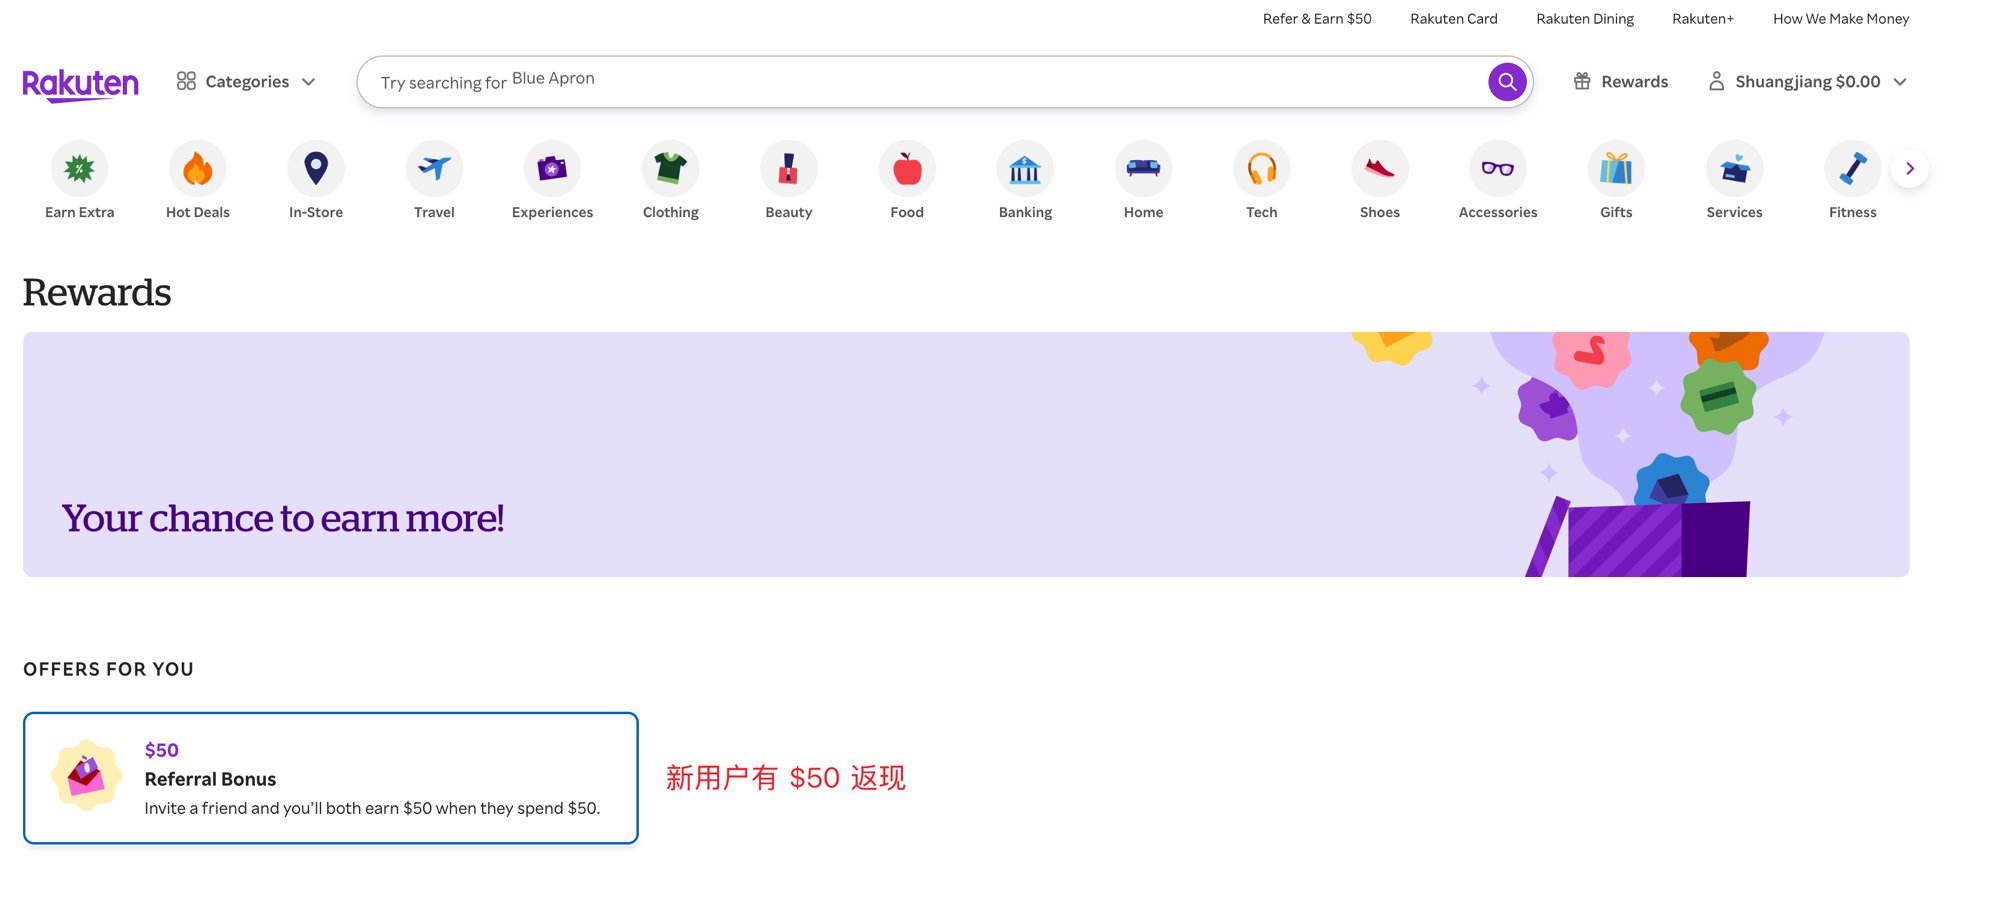Open the Travel airplane icon
This screenshot has width=2000, height=909.
pos(434,169)
